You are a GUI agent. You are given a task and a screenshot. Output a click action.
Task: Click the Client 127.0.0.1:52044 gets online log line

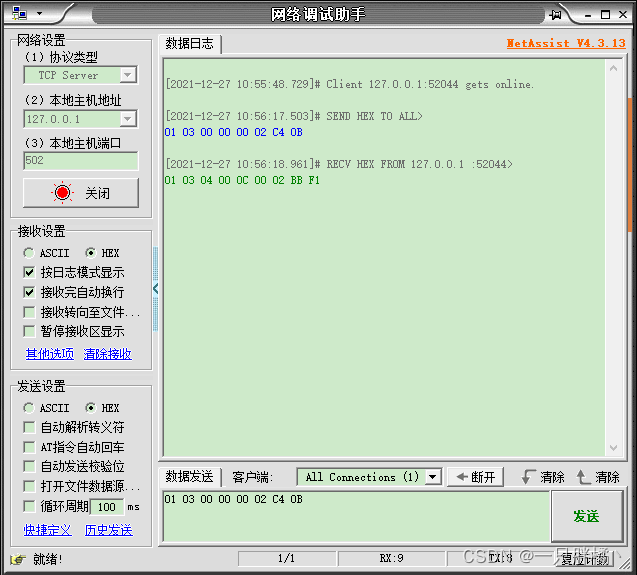[x=350, y=85]
